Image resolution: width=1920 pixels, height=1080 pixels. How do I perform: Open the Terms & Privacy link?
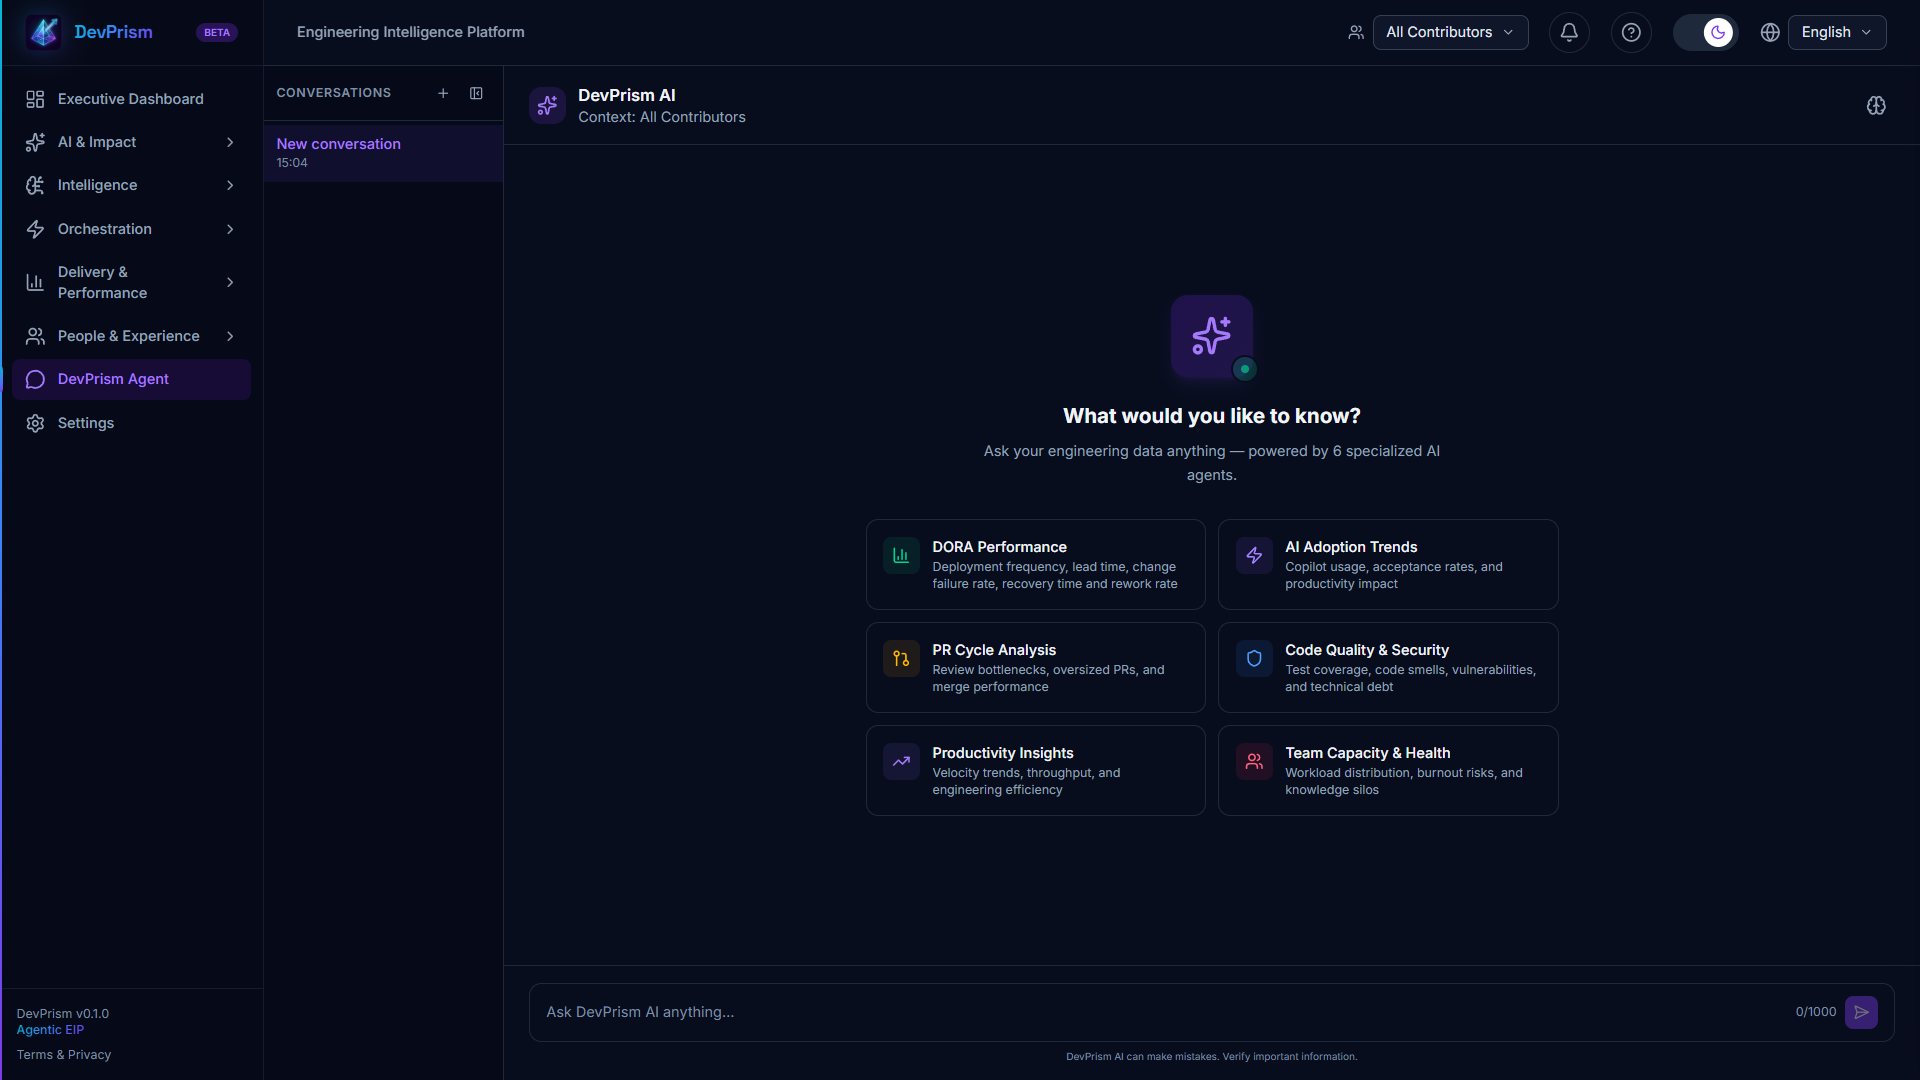(x=63, y=1055)
